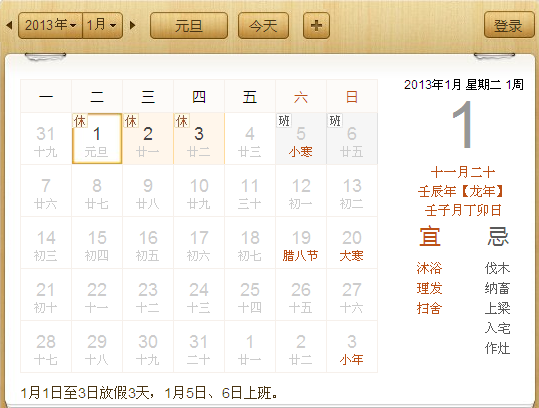Image resolution: width=539 pixels, height=408 pixels.
Task: Select date 27 十六
Action: tap(352, 295)
